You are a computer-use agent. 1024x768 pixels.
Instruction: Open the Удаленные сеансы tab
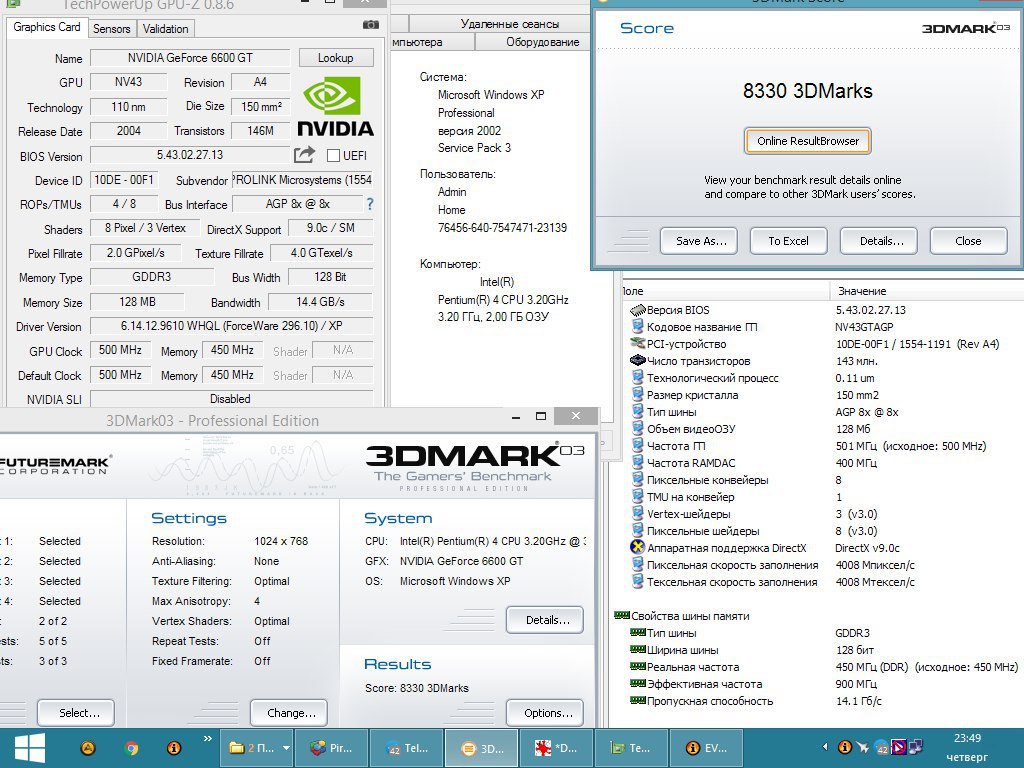[509, 24]
